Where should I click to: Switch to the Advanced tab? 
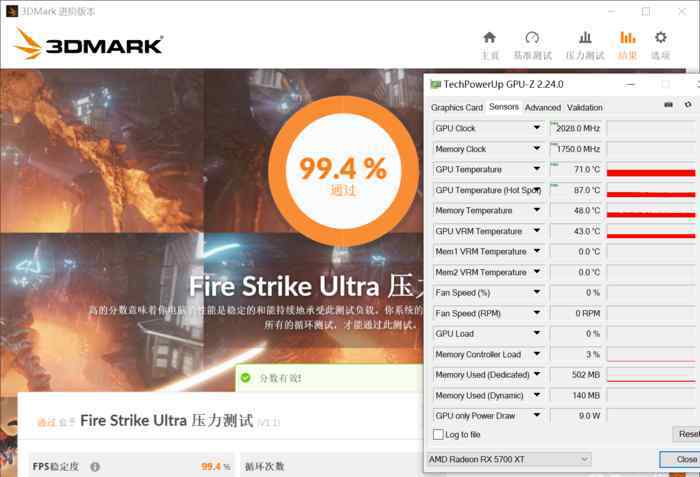[x=542, y=108]
